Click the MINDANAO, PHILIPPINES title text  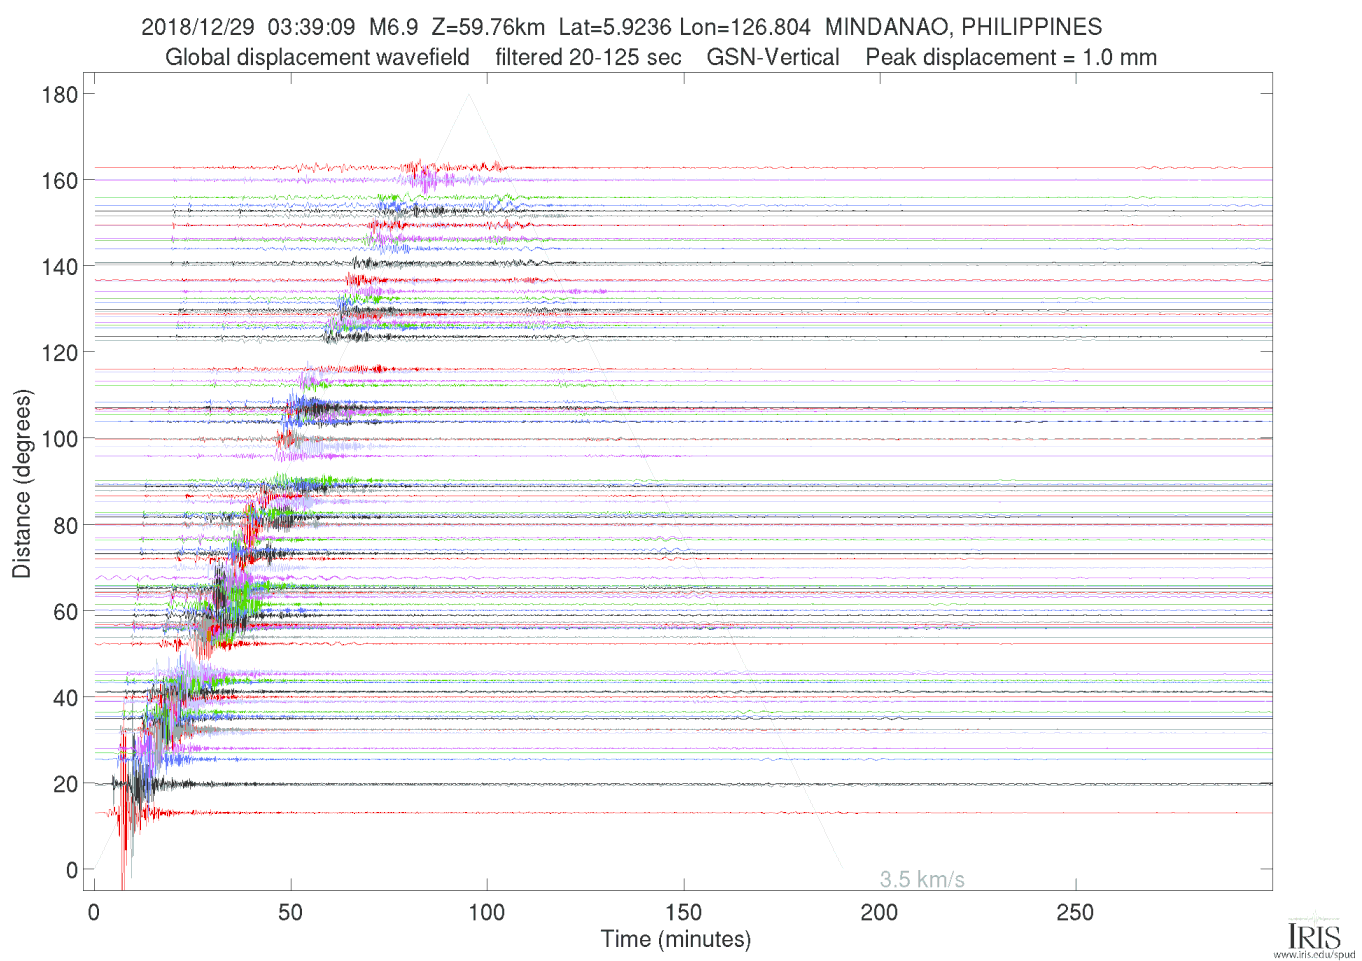tap(964, 27)
